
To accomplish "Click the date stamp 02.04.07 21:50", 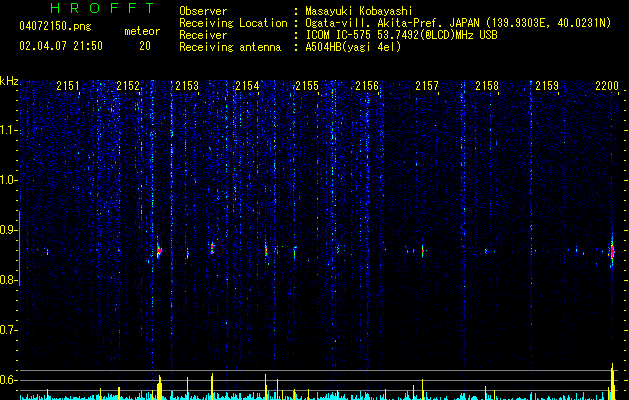I will coord(61,46).
